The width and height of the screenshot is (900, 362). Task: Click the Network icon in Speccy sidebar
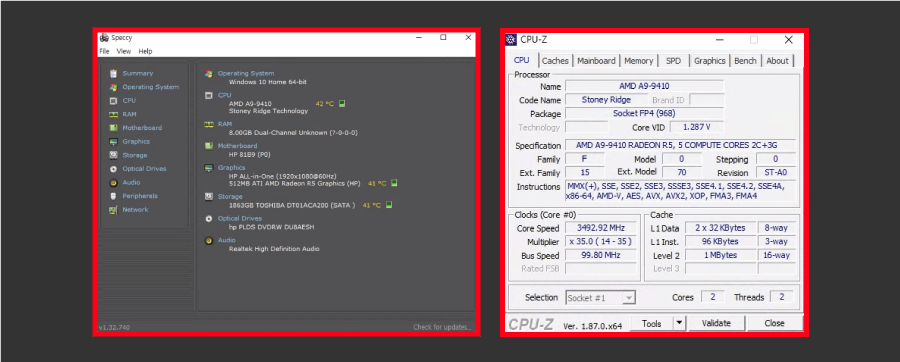[113, 210]
